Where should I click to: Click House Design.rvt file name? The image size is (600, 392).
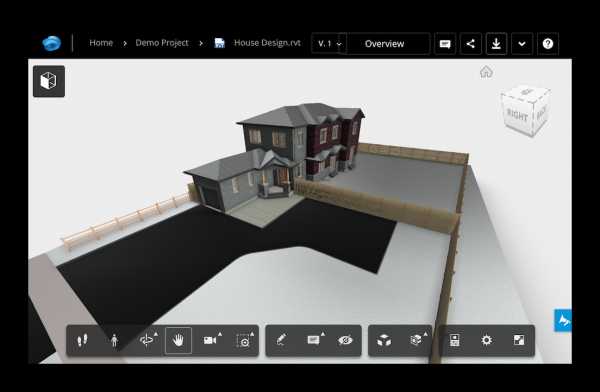[x=267, y=43]
